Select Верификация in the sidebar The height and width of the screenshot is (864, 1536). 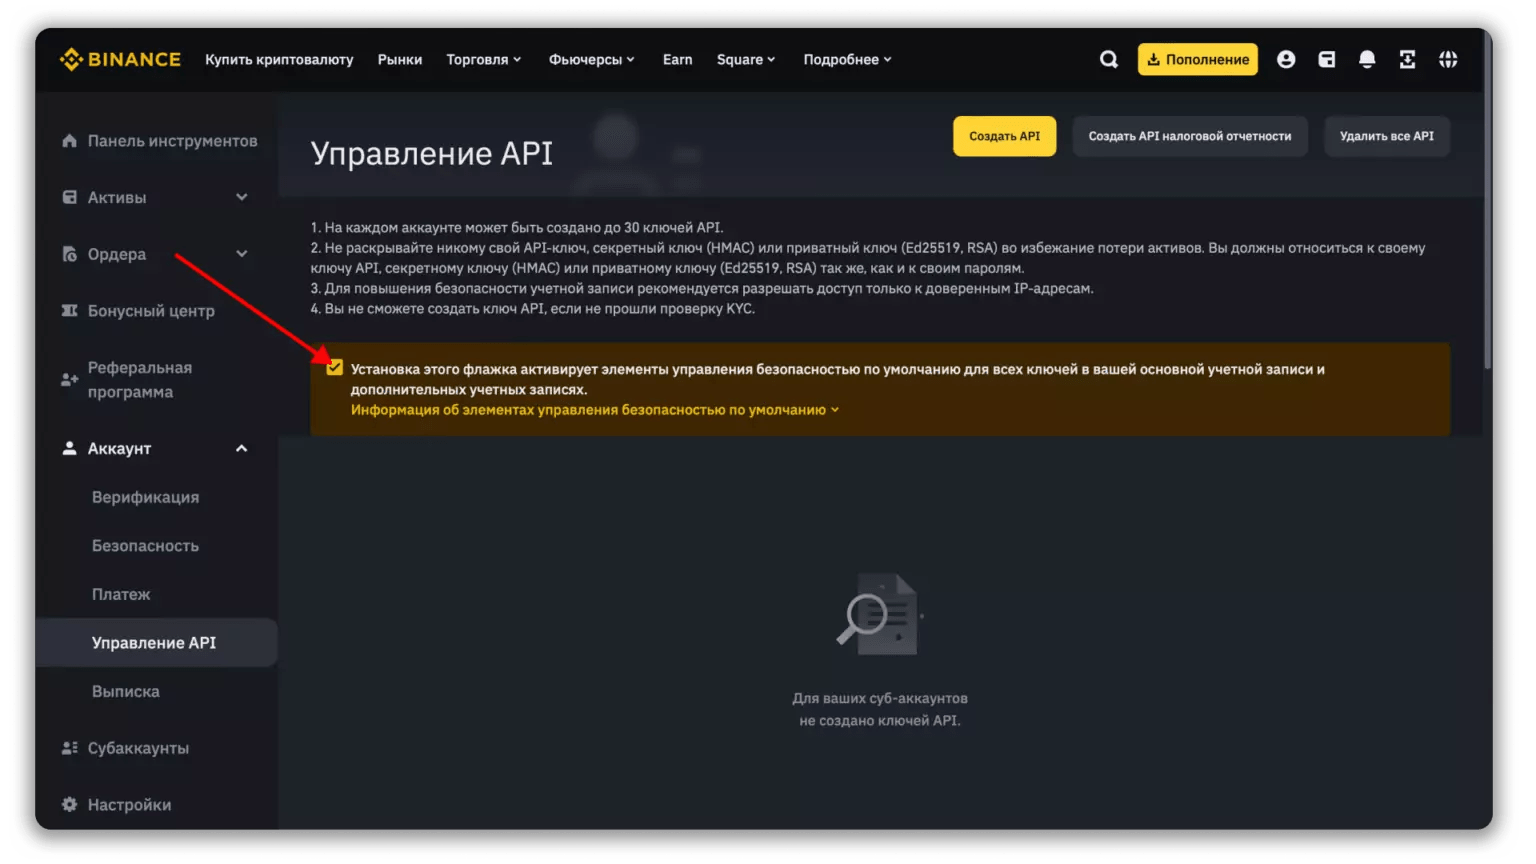pyautogui.click(x=145, y=497)
